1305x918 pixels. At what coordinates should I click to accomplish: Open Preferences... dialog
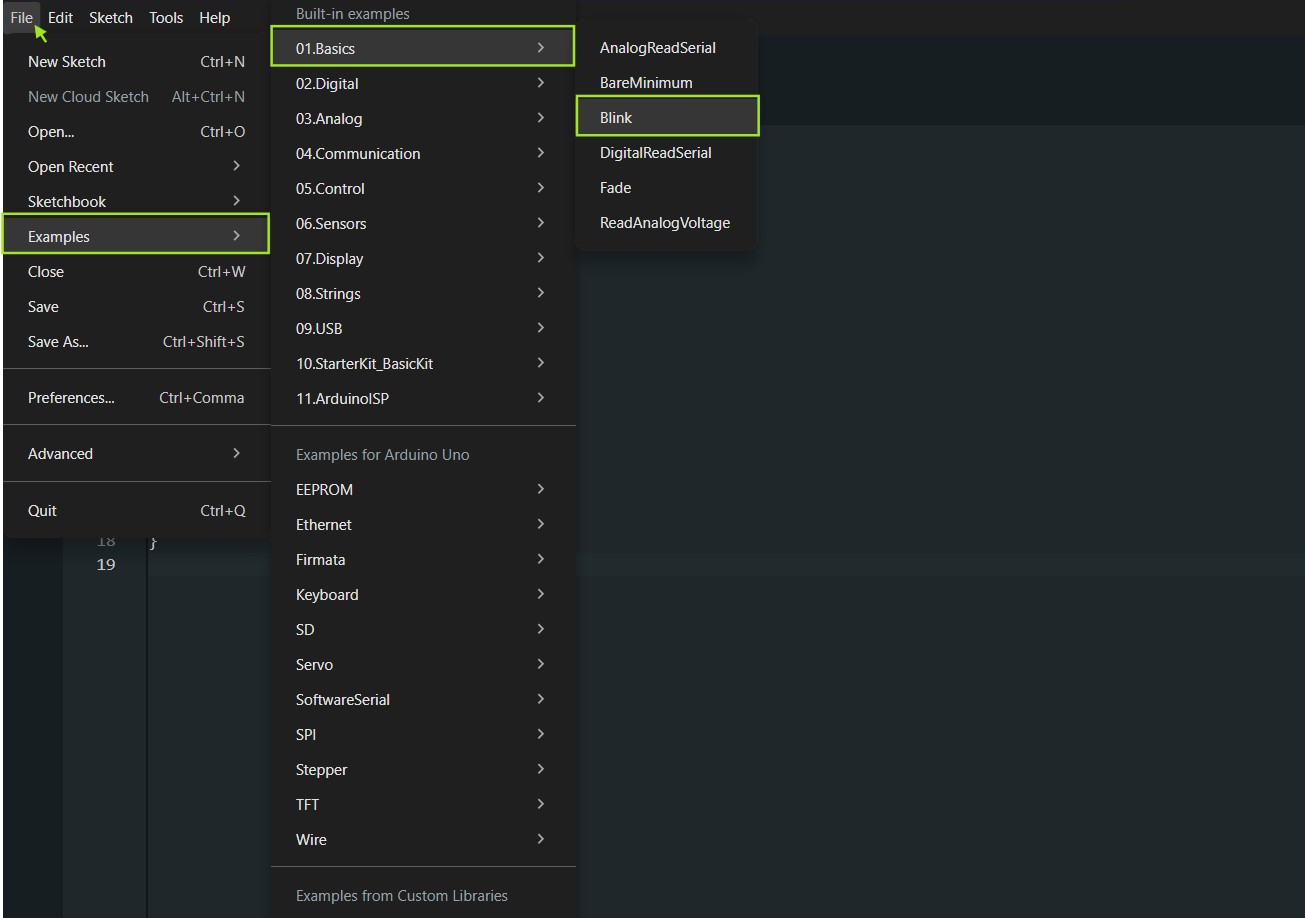(x=136, y=398)
